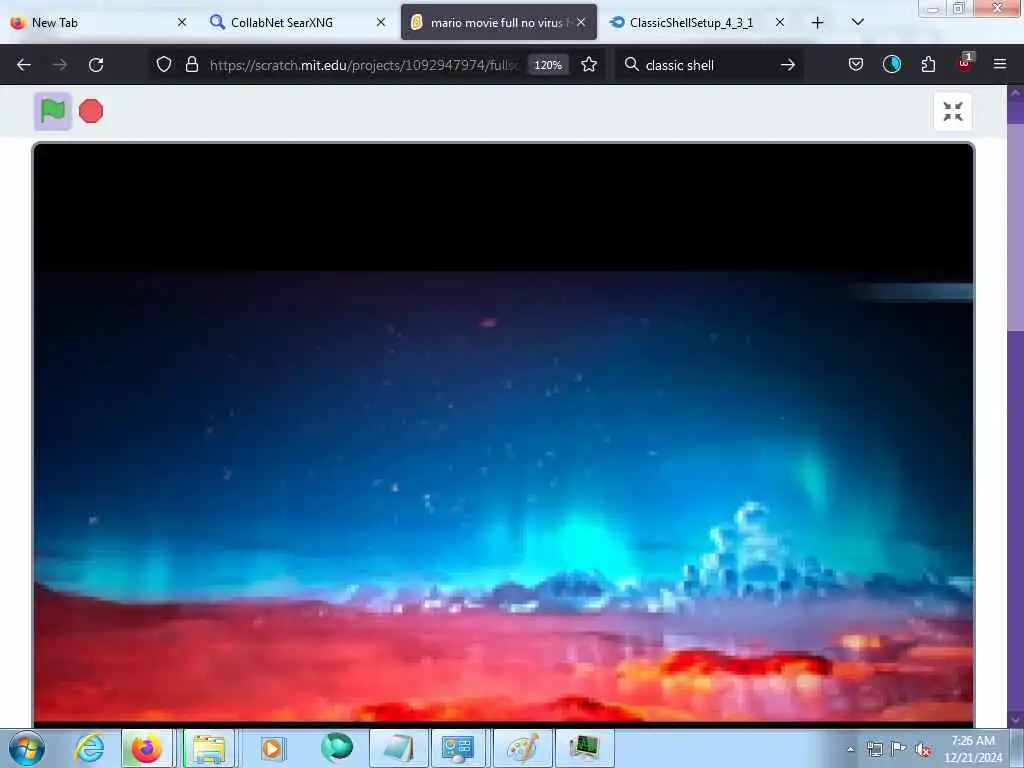Stop the project with the red stop sign
The image size is (1024, 768).
[x=91, y=111]
